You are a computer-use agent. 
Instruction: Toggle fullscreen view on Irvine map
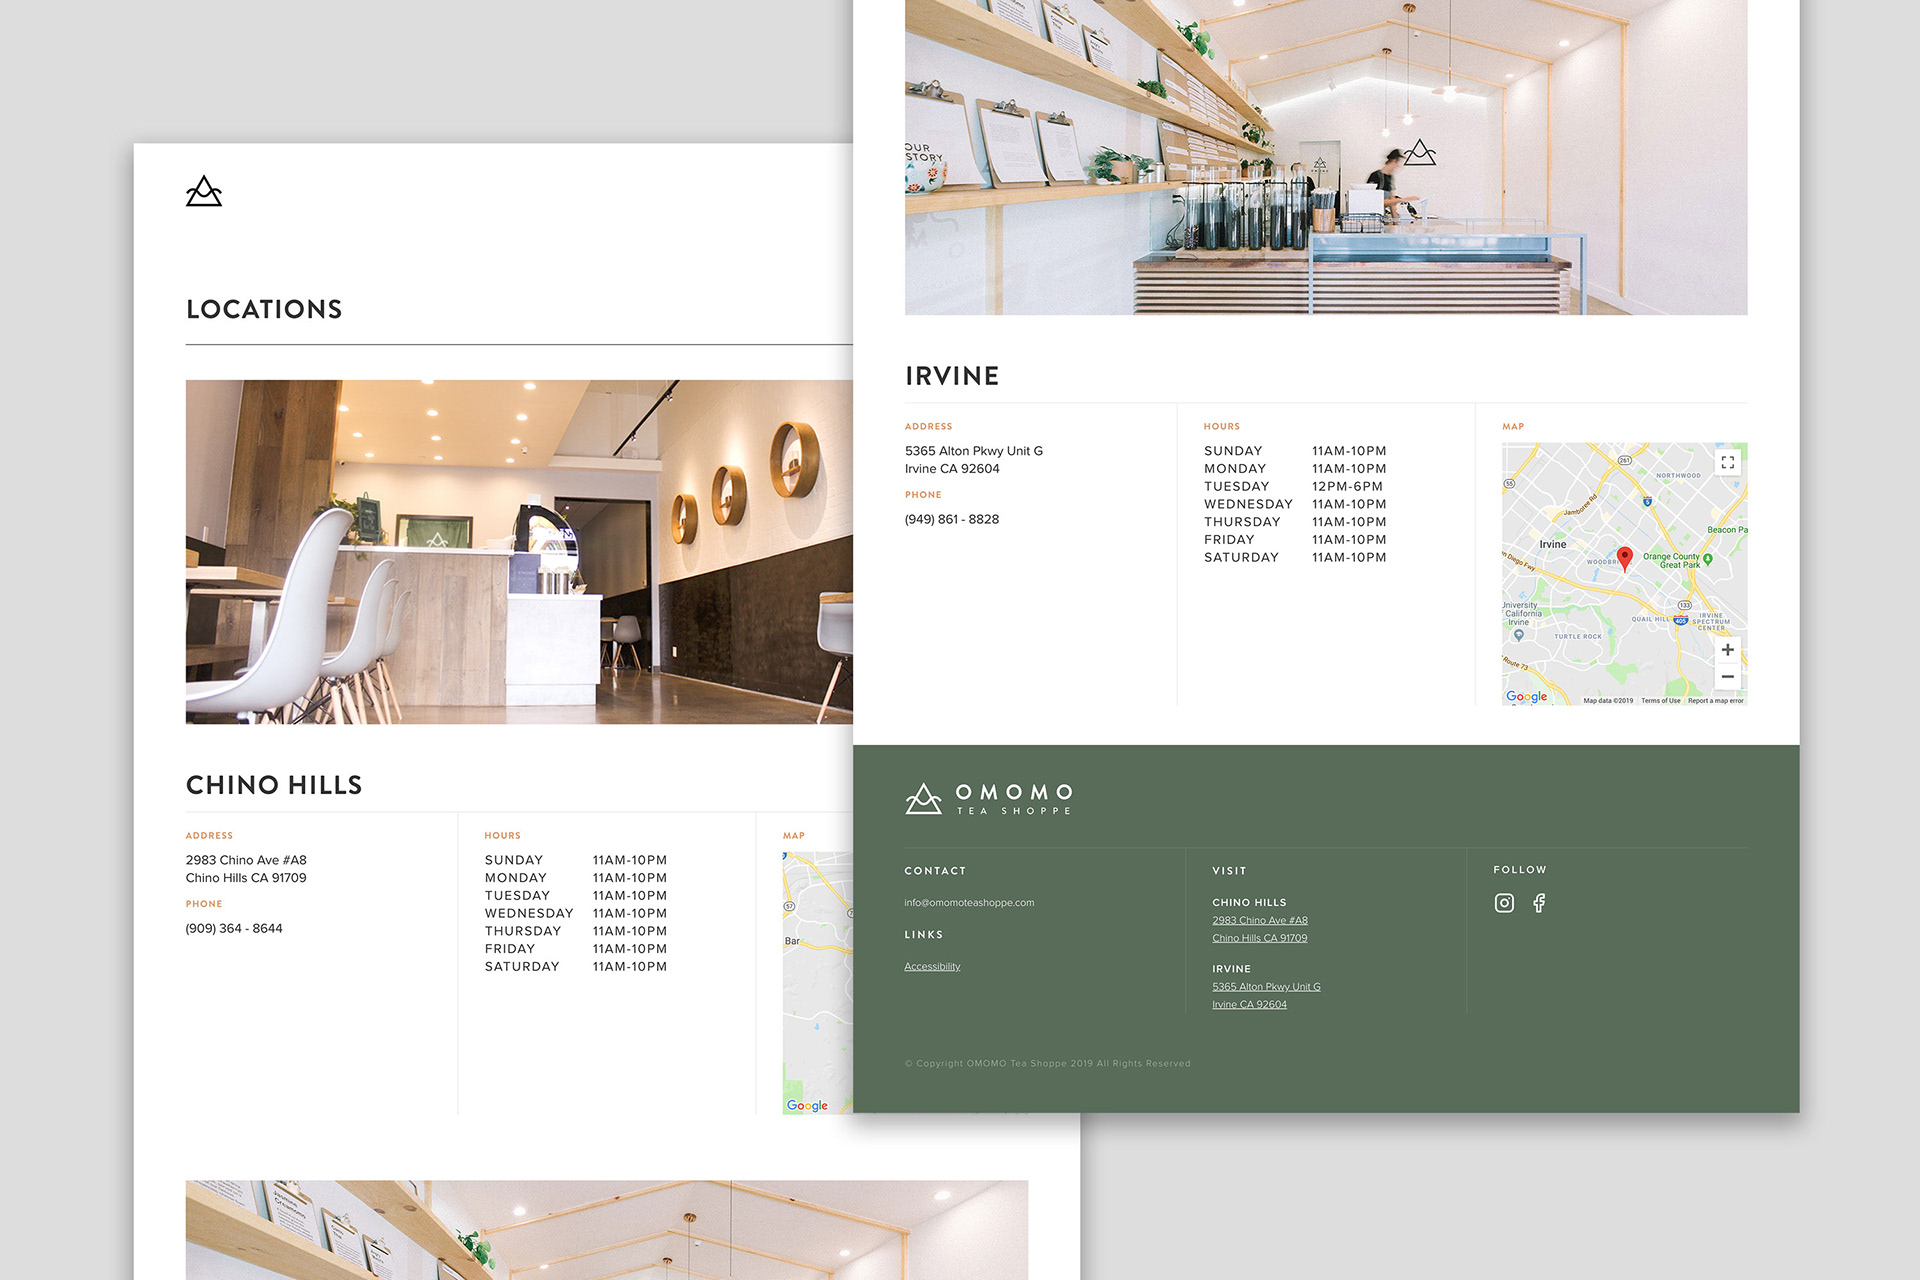[x=1727, y=462]
